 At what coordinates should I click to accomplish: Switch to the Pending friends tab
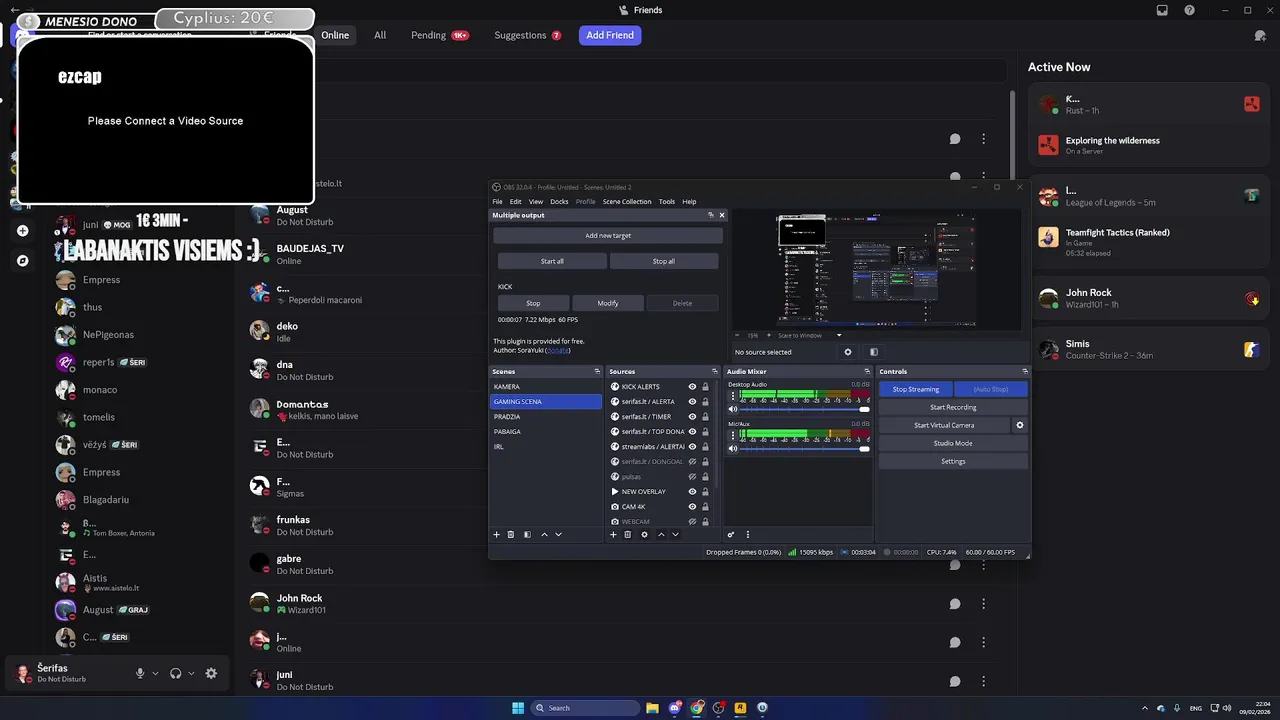(440, 35)
